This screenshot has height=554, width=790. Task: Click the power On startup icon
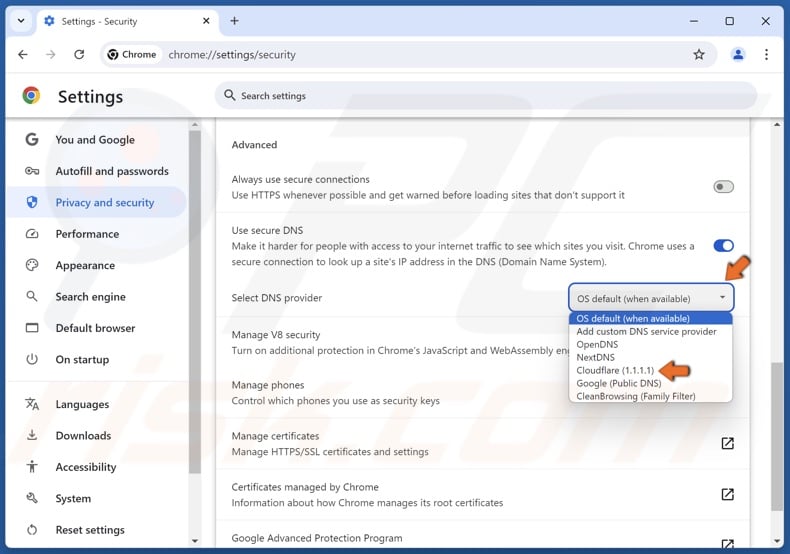tap(32, 359)
